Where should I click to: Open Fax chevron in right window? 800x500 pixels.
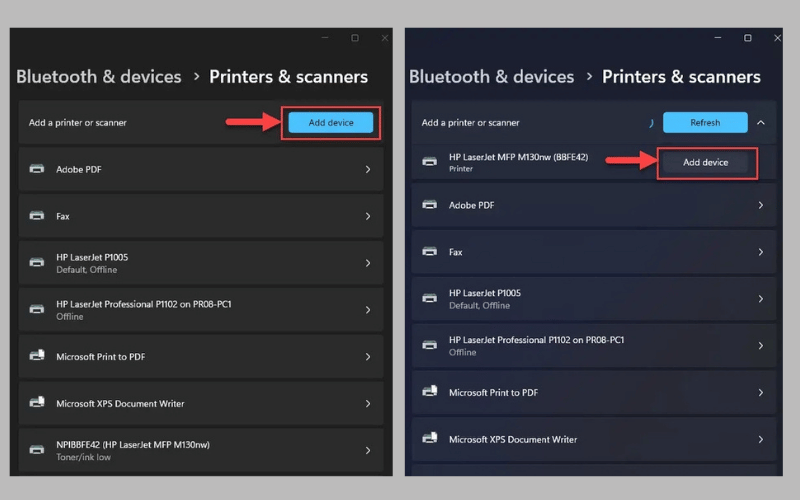[761, 252]
